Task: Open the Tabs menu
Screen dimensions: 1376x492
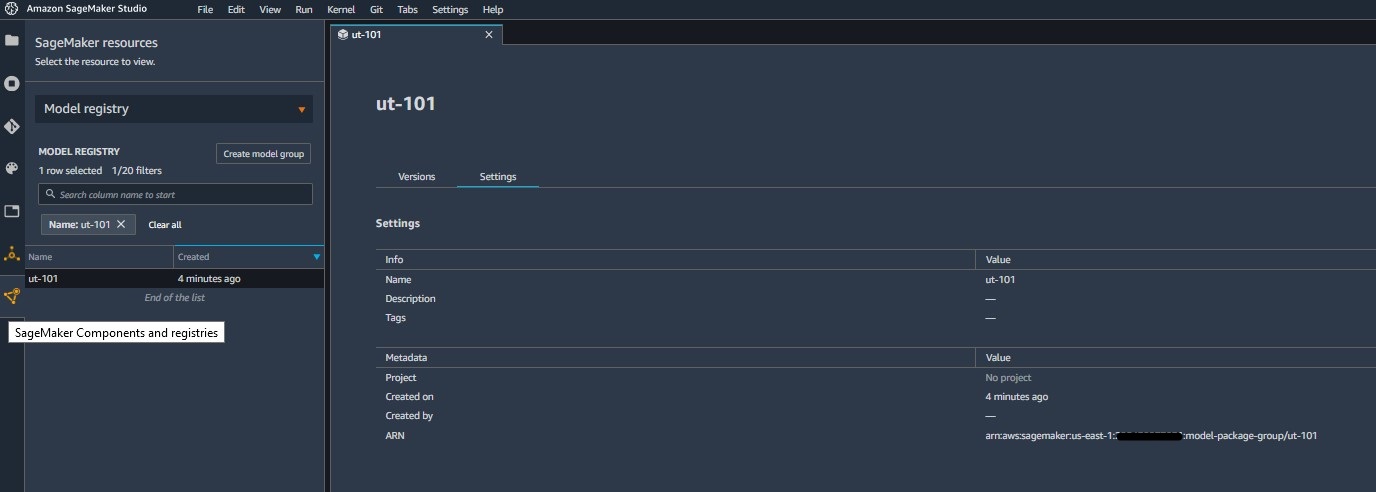Action: (408, 9)
